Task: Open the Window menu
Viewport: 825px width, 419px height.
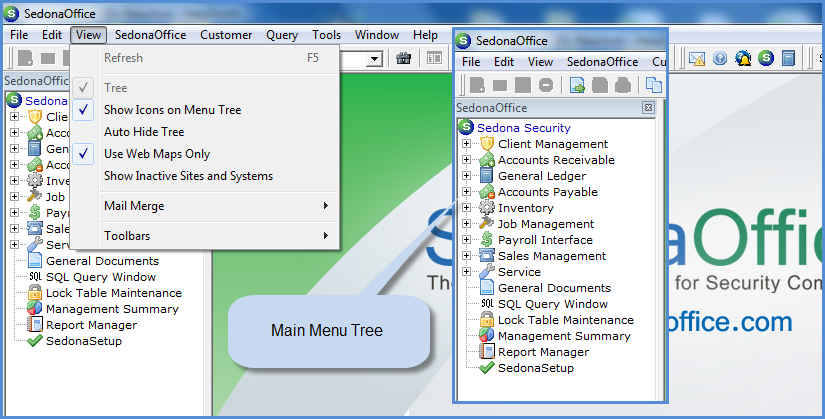Action: (377, 35)
